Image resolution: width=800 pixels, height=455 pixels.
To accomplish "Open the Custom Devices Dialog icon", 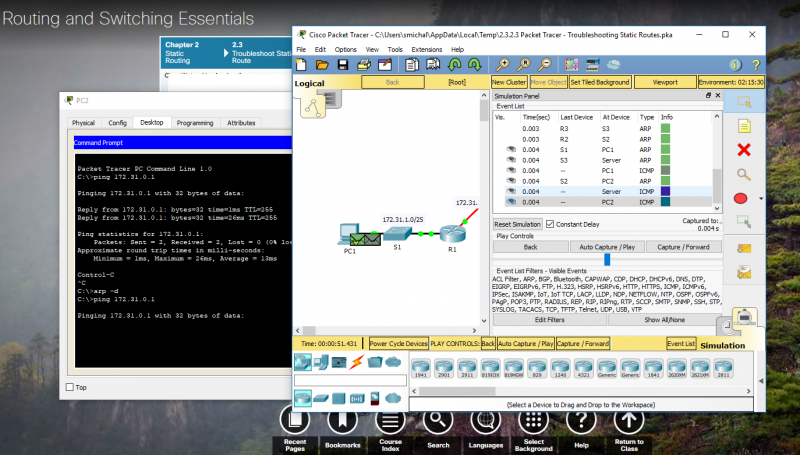I will [592, 64].
